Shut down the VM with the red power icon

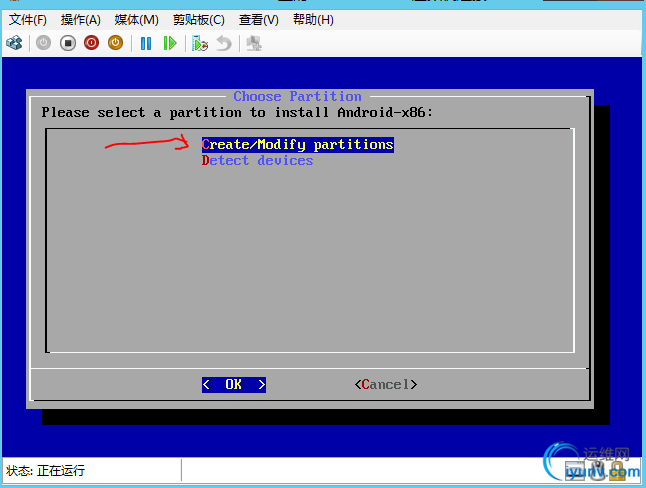(x=91, y=43)
